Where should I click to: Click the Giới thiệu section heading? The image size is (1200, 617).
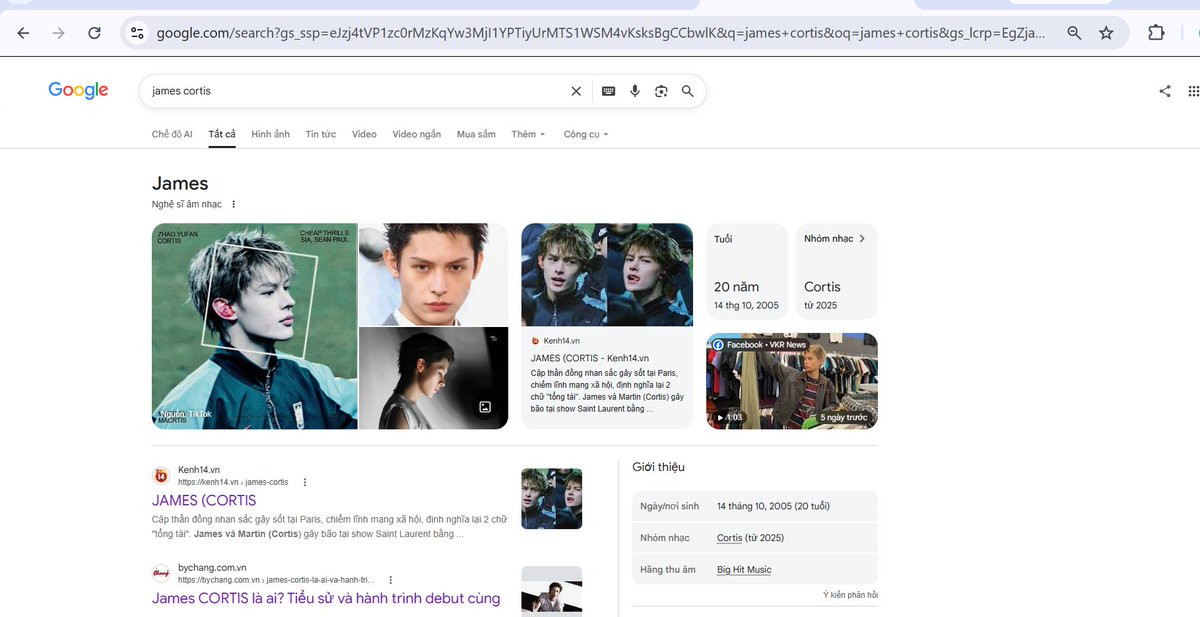click(x=658, y=467)
